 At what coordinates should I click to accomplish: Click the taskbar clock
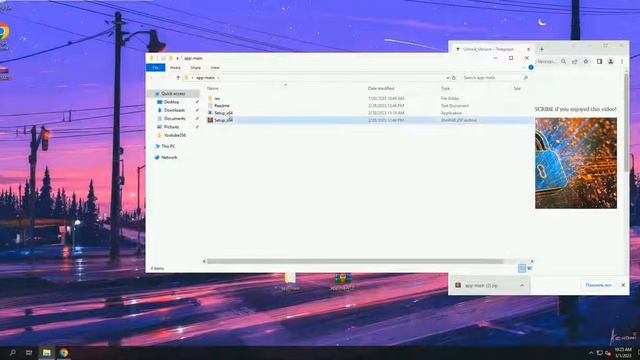point(623,353)
